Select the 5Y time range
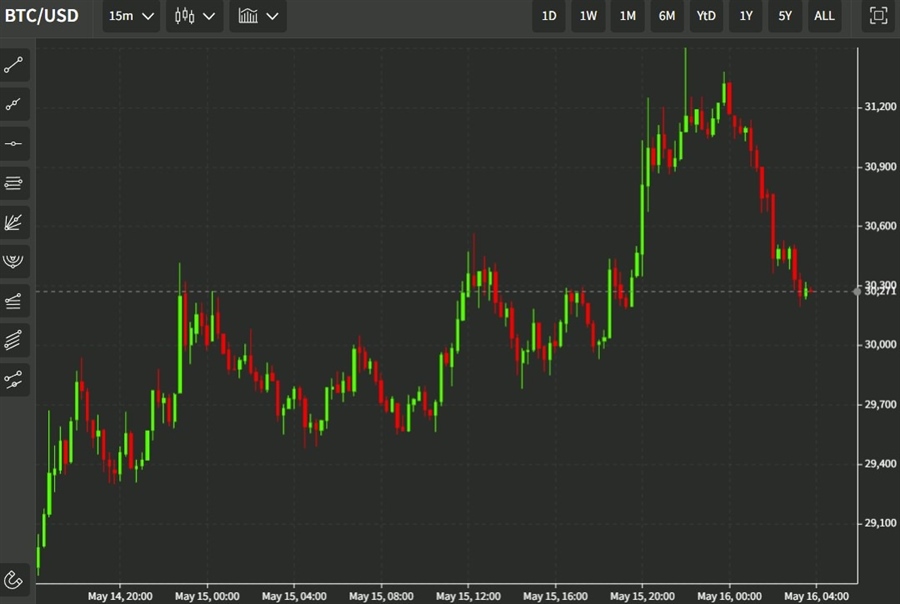The width and height of the screenshot is (900, 604). [785, 16]
